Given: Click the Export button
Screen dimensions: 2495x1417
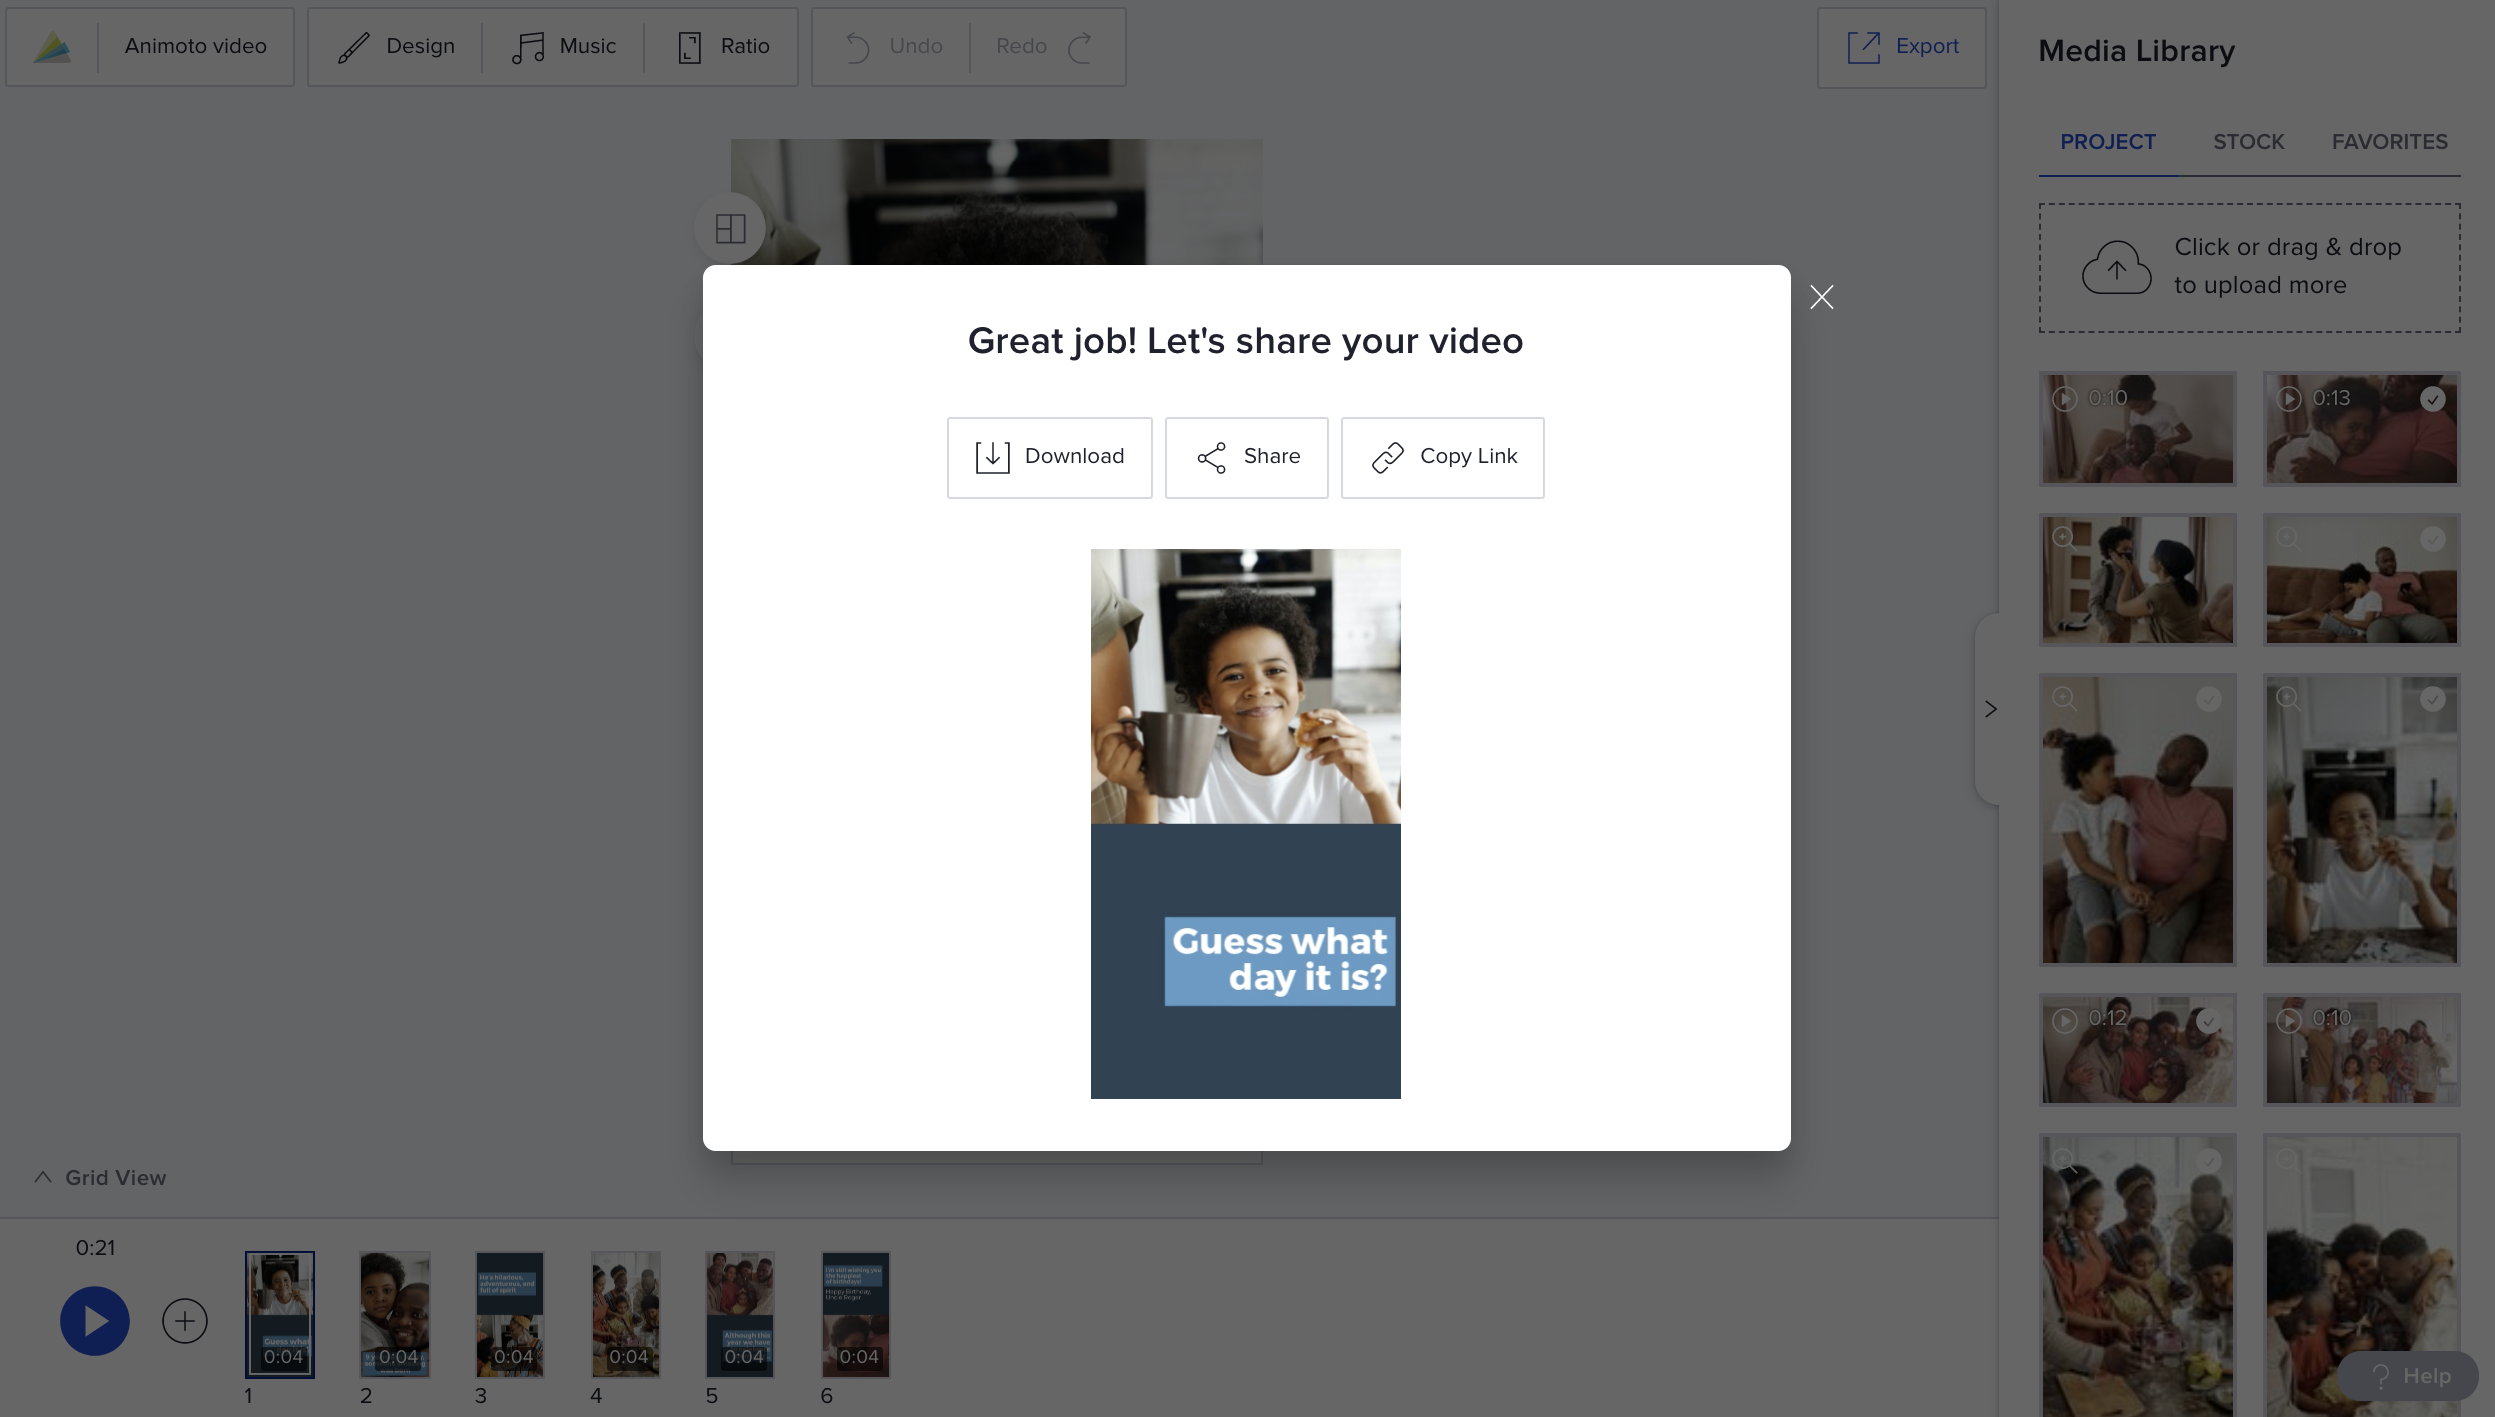Looking at the screenshot, I should click(x=1901, y=47).
